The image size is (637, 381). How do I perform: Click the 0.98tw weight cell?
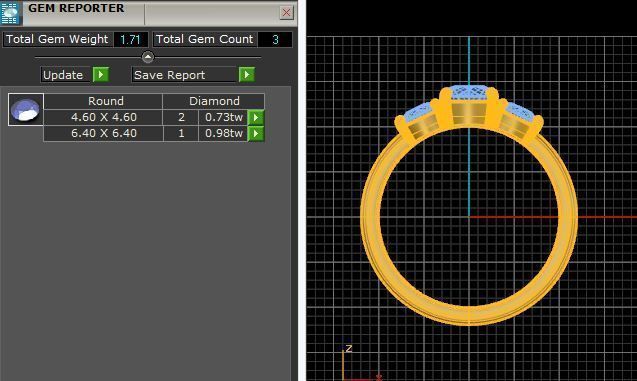point(223,133)
